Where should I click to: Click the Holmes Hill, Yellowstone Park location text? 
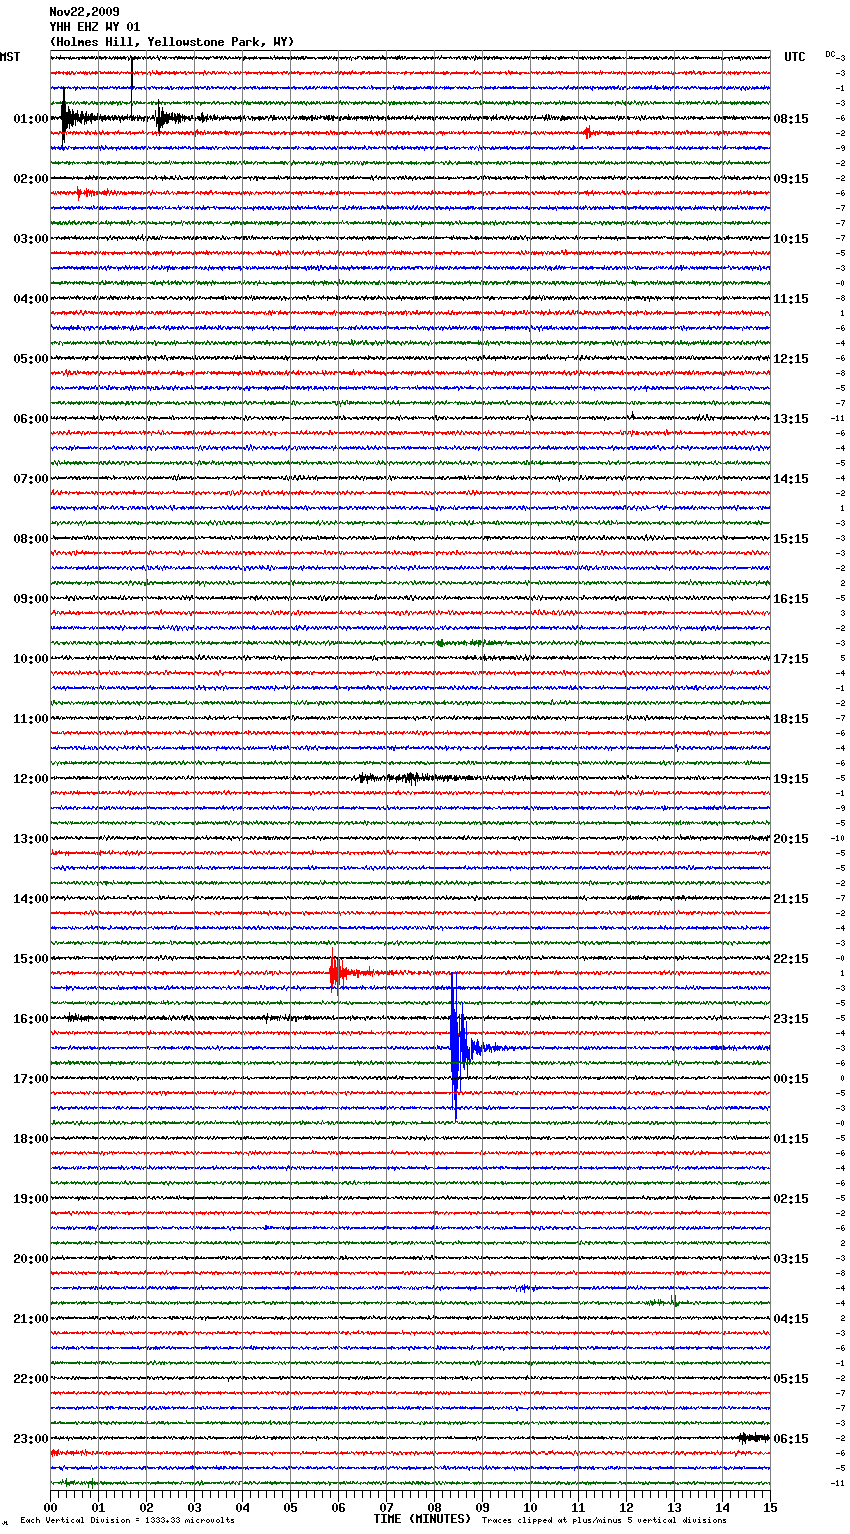tap(171, 42)
